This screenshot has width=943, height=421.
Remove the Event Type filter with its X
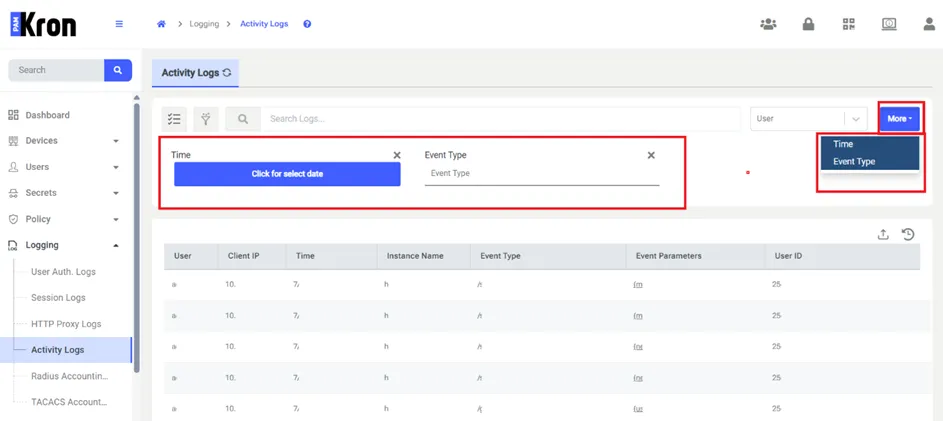point(651,155)
